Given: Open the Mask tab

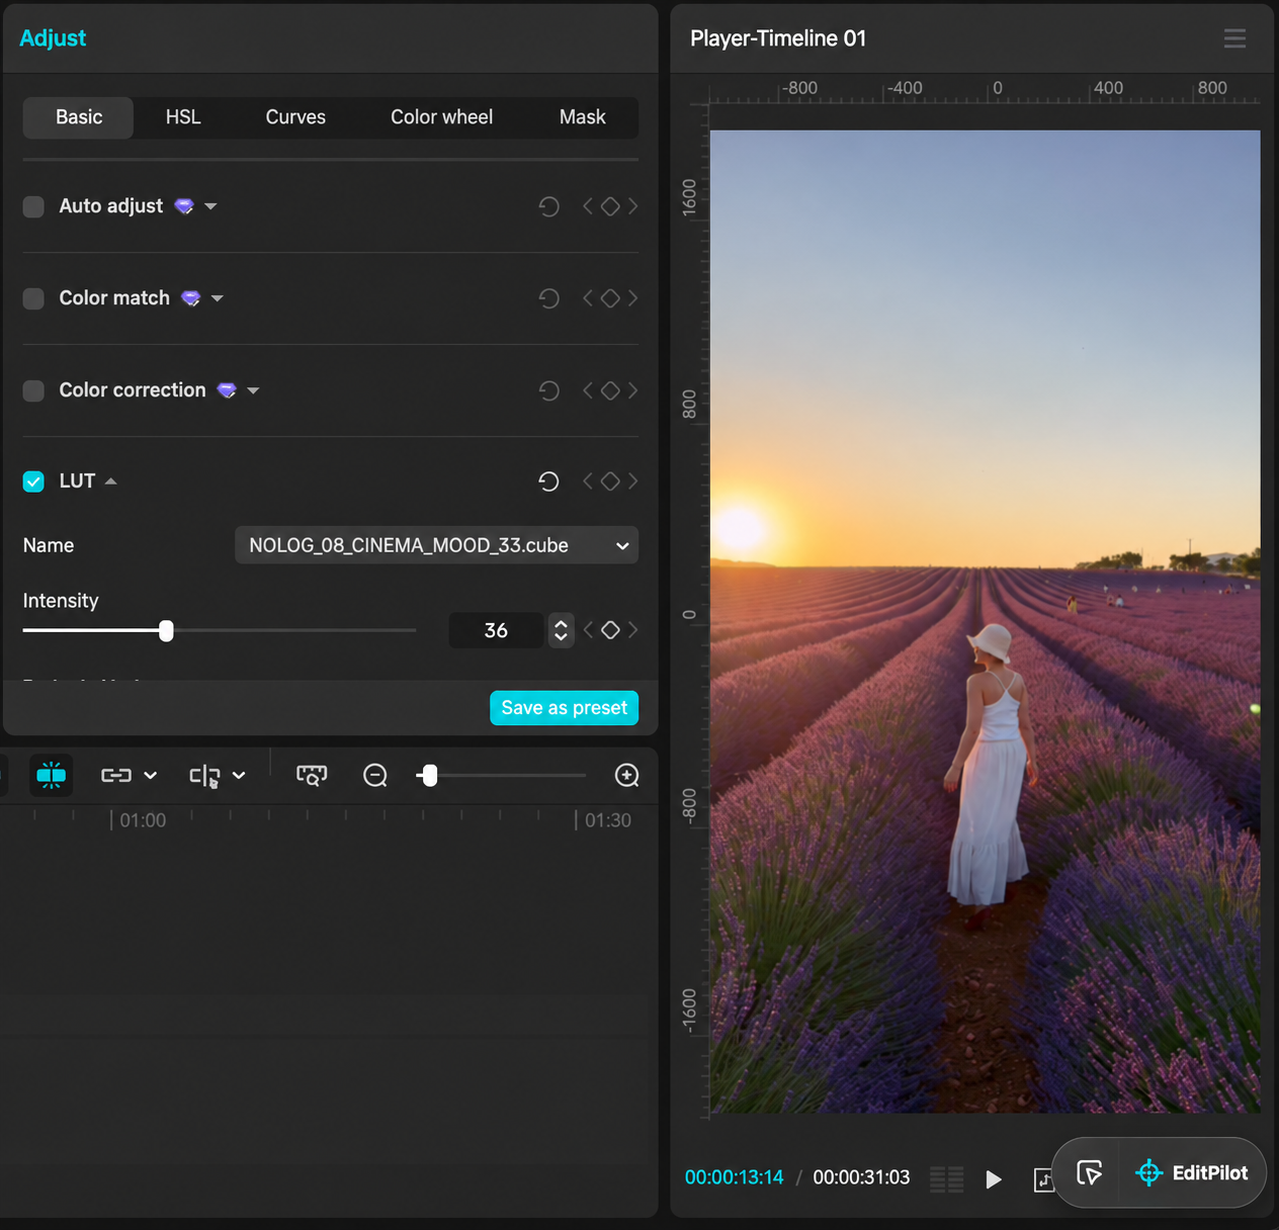Looking at the screenshot, I should coord(582,117).
